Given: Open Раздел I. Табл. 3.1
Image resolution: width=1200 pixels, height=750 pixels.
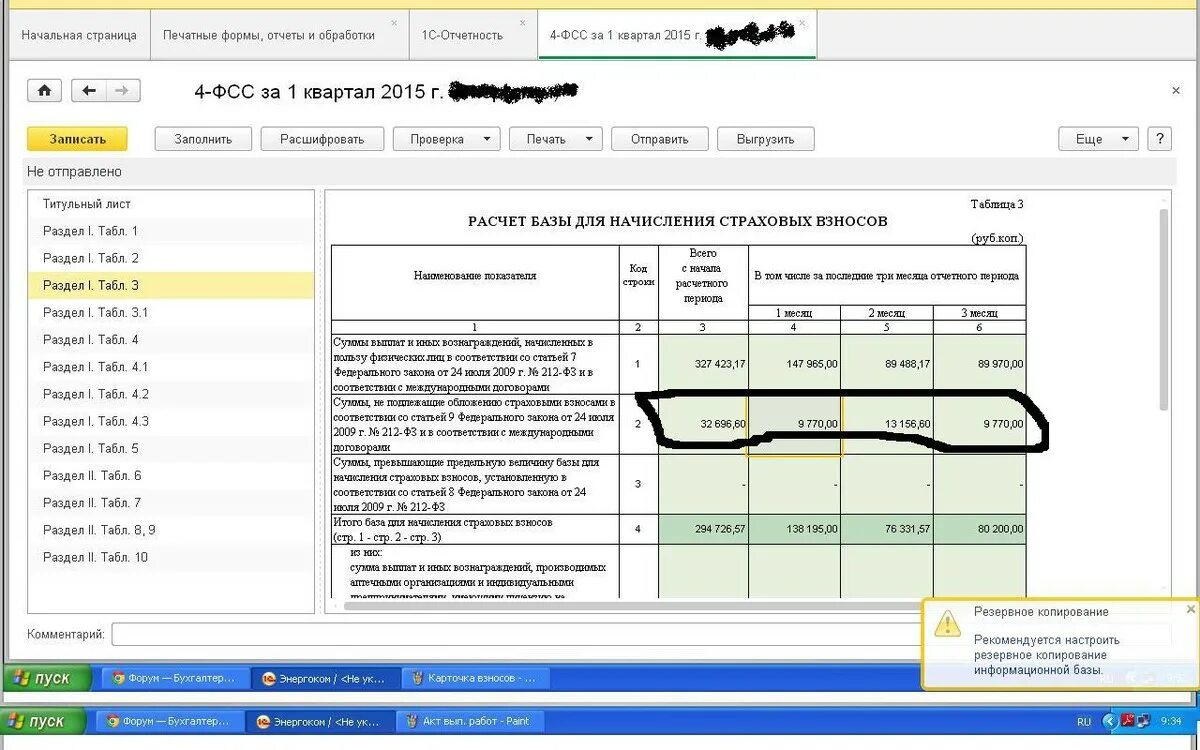Looking at the screenshot, I should [x=171, y=312].
